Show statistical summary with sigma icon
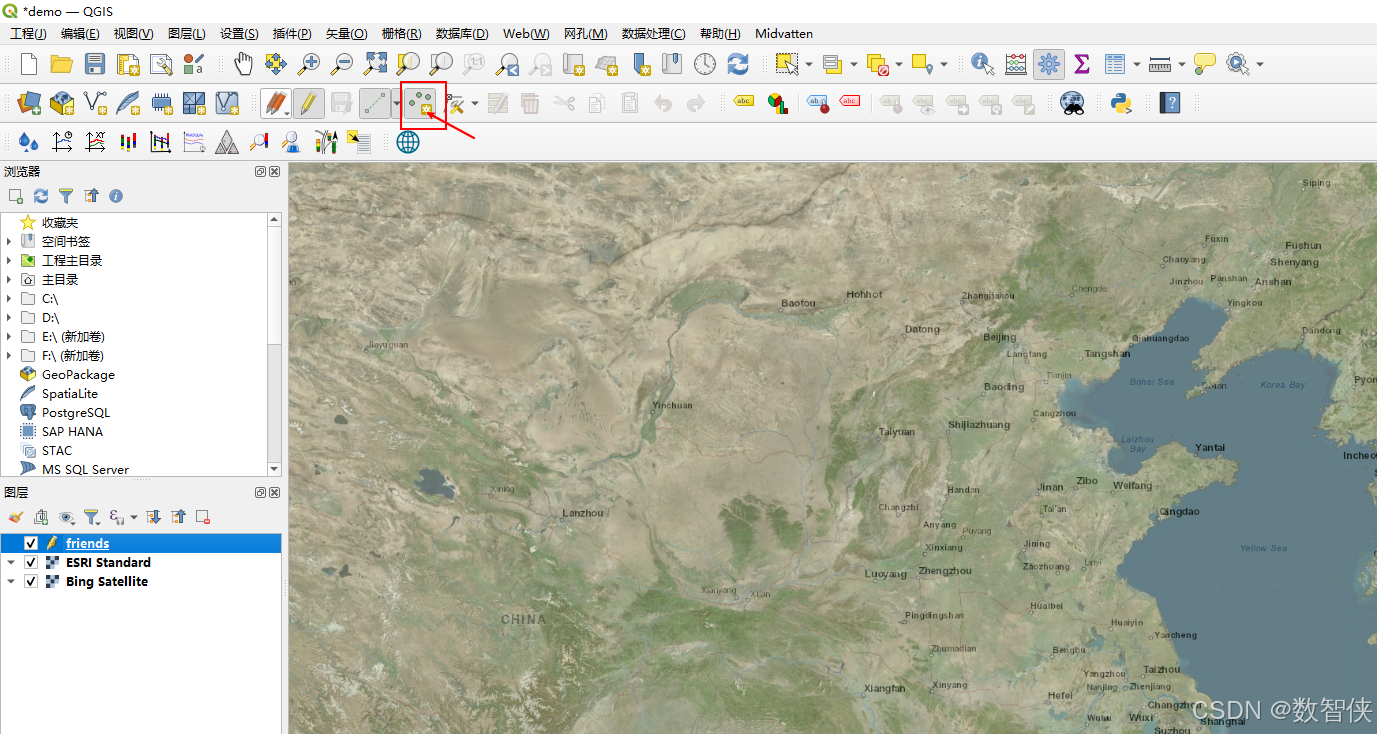Image resolution: width=1377 pixels, height=734 pixels. pyautogui.click(x=1081, y=64)
